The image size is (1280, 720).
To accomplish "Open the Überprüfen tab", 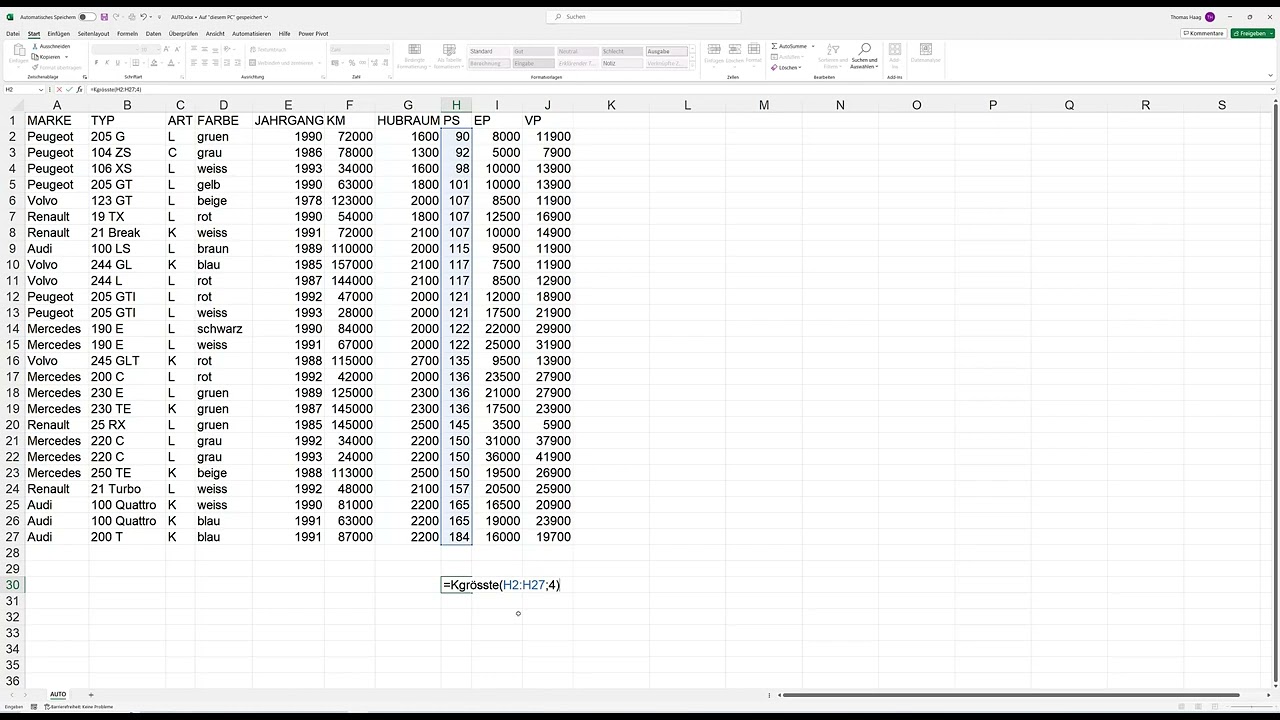I will pyautogui.click(x=184, y=33).
